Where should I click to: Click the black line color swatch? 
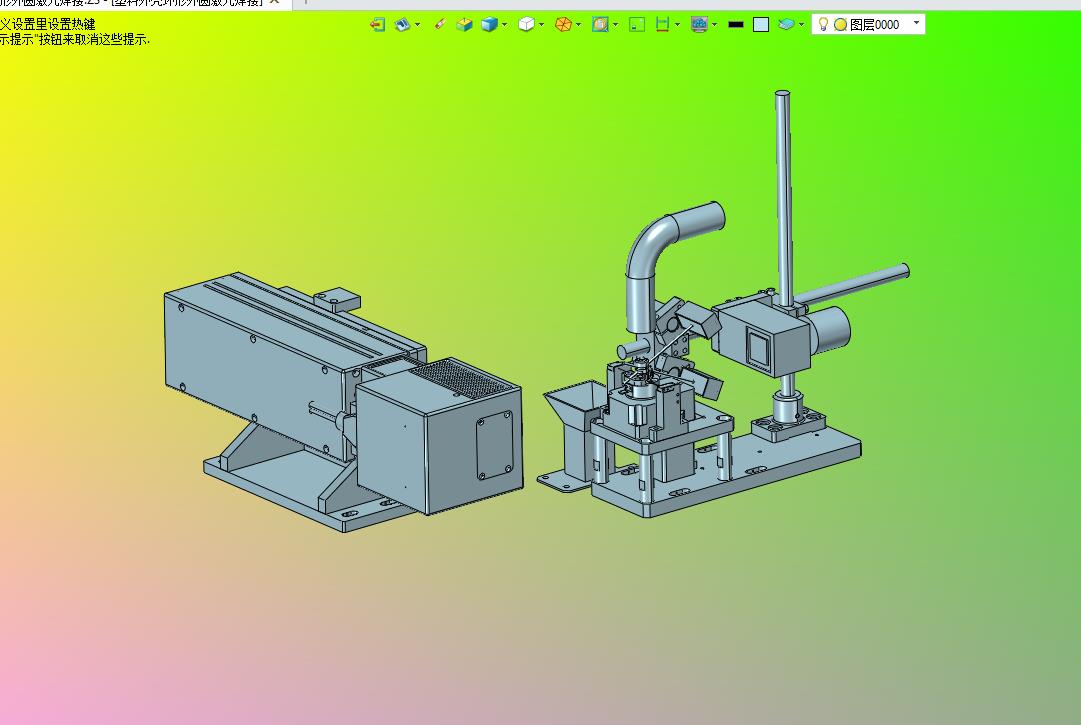pos(736,25)
